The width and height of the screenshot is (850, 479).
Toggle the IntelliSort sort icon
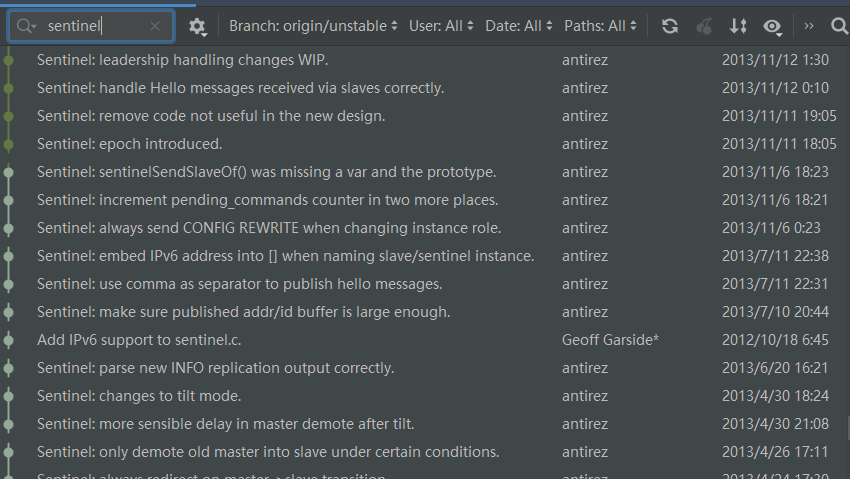(738, 26)
